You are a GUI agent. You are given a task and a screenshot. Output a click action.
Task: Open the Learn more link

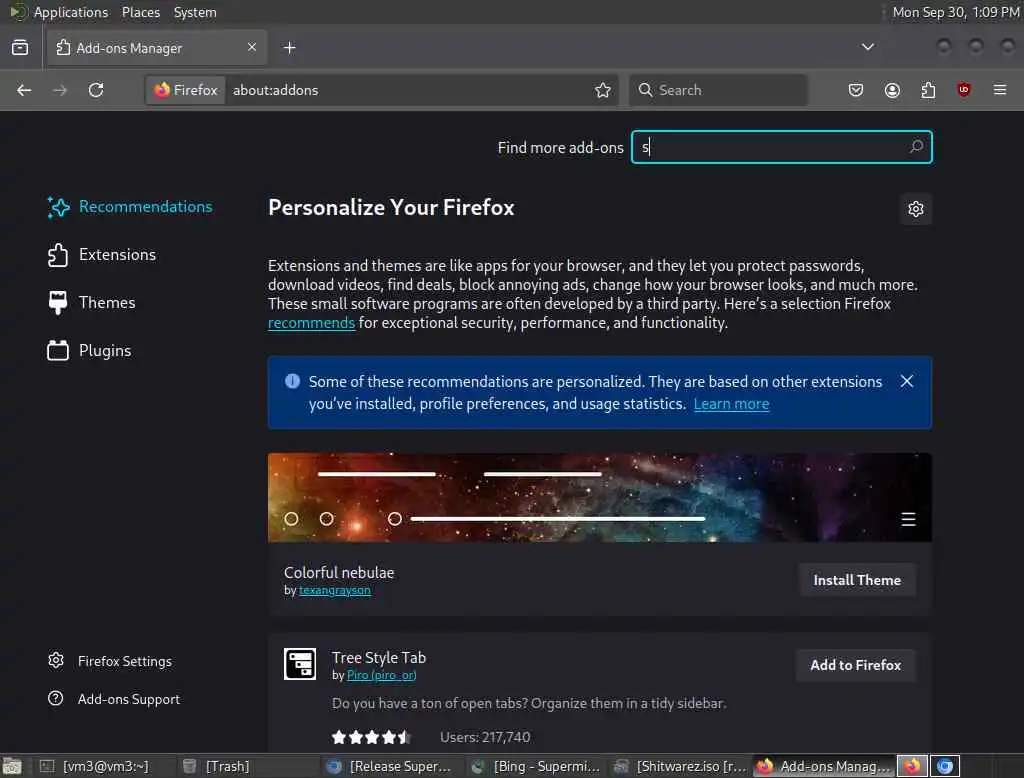(731, 404)
